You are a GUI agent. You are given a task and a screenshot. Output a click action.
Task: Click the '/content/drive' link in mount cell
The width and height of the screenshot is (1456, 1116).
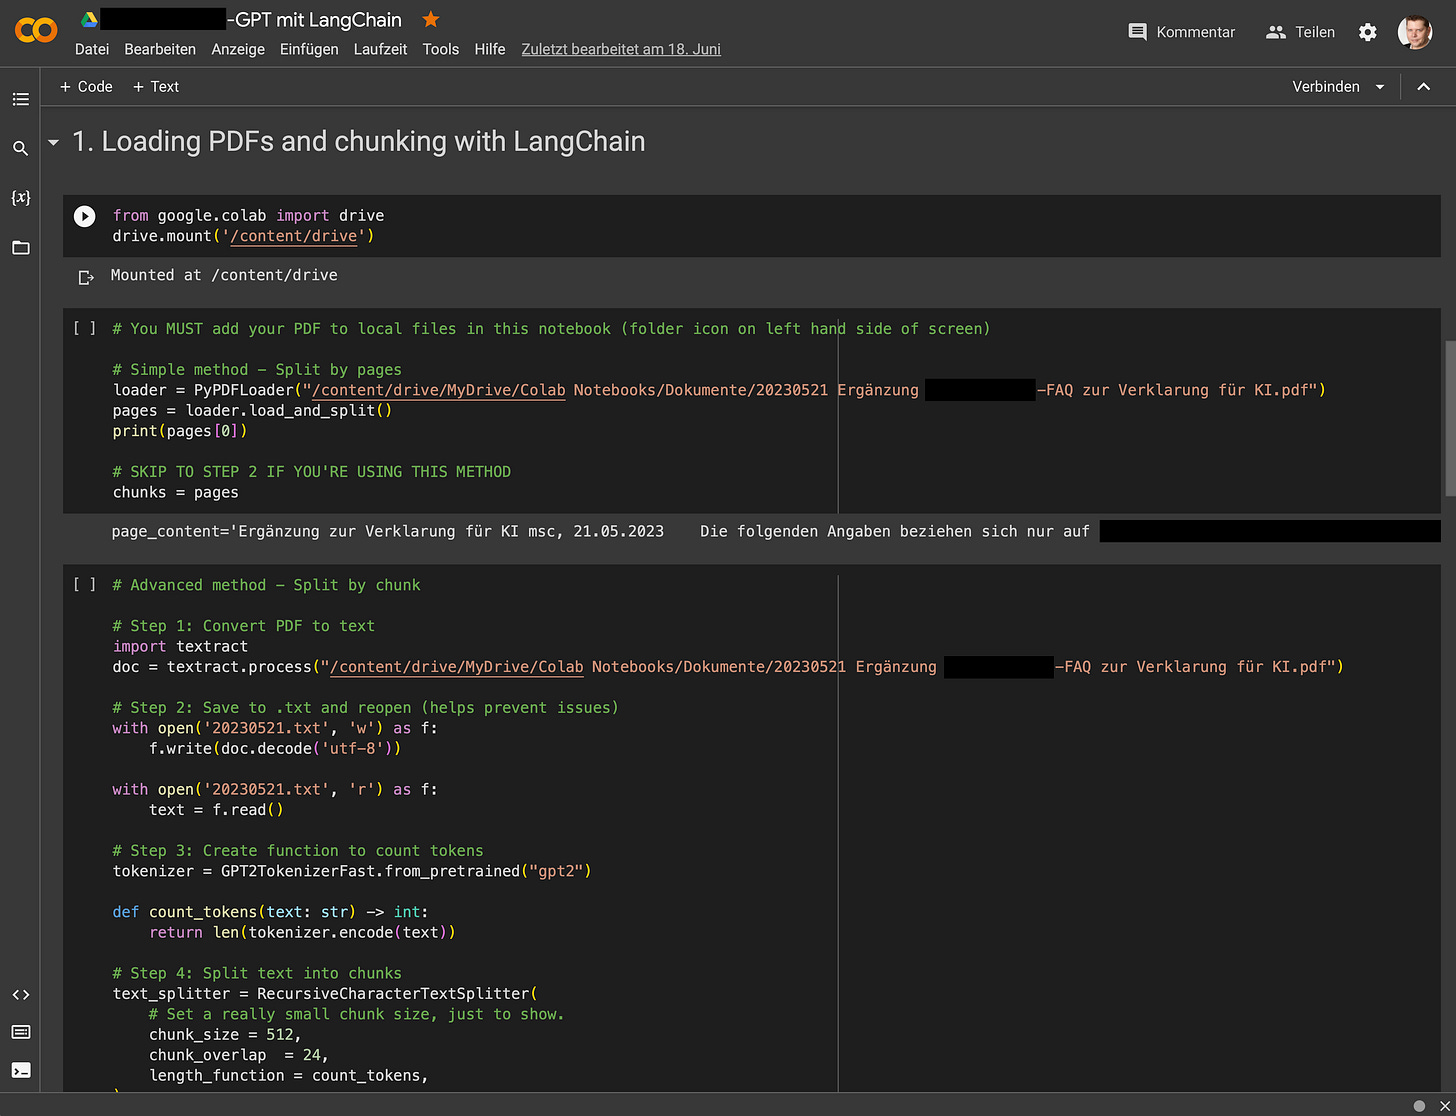click(293, 236)
